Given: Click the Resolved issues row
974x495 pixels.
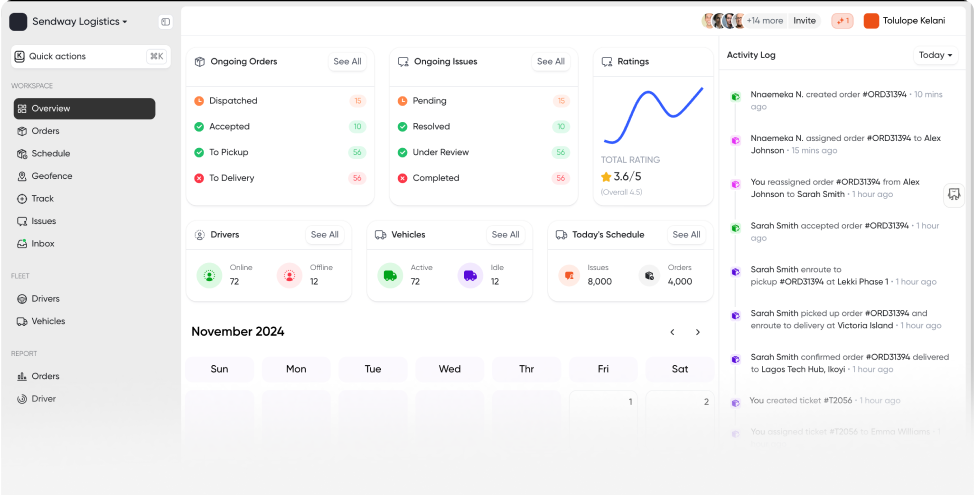Looking at the screenshot, I should coord(484,127).
